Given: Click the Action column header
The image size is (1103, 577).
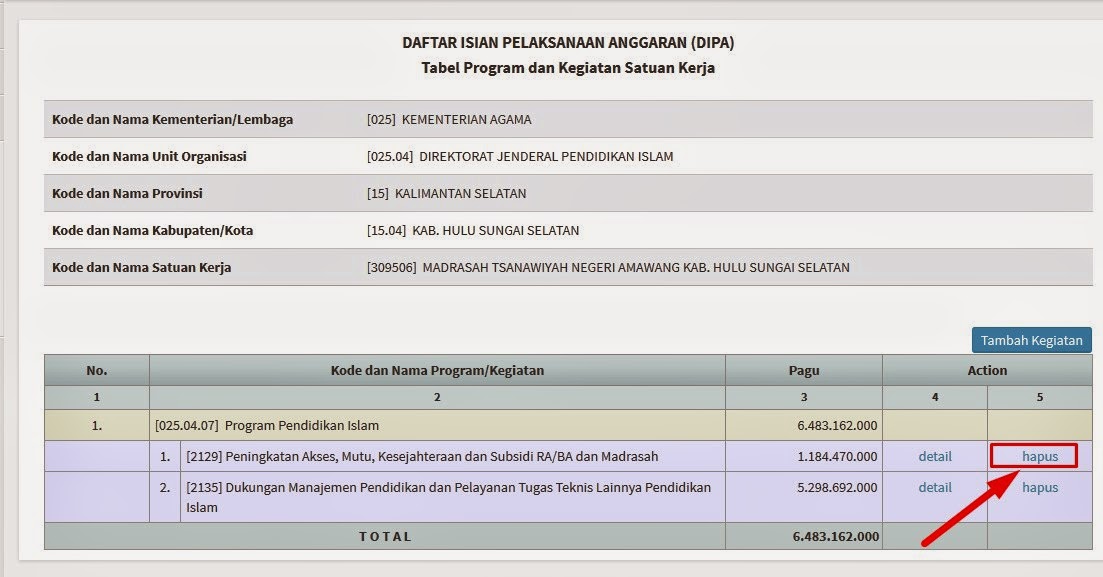Looking at the screenshot, I should [x=987, y=370].
